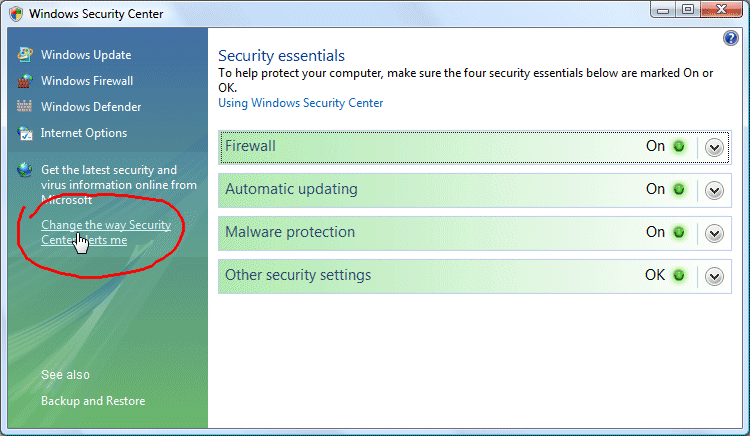Click the green Firewall status light
The image size is (750, 436).
click(679, 146)
